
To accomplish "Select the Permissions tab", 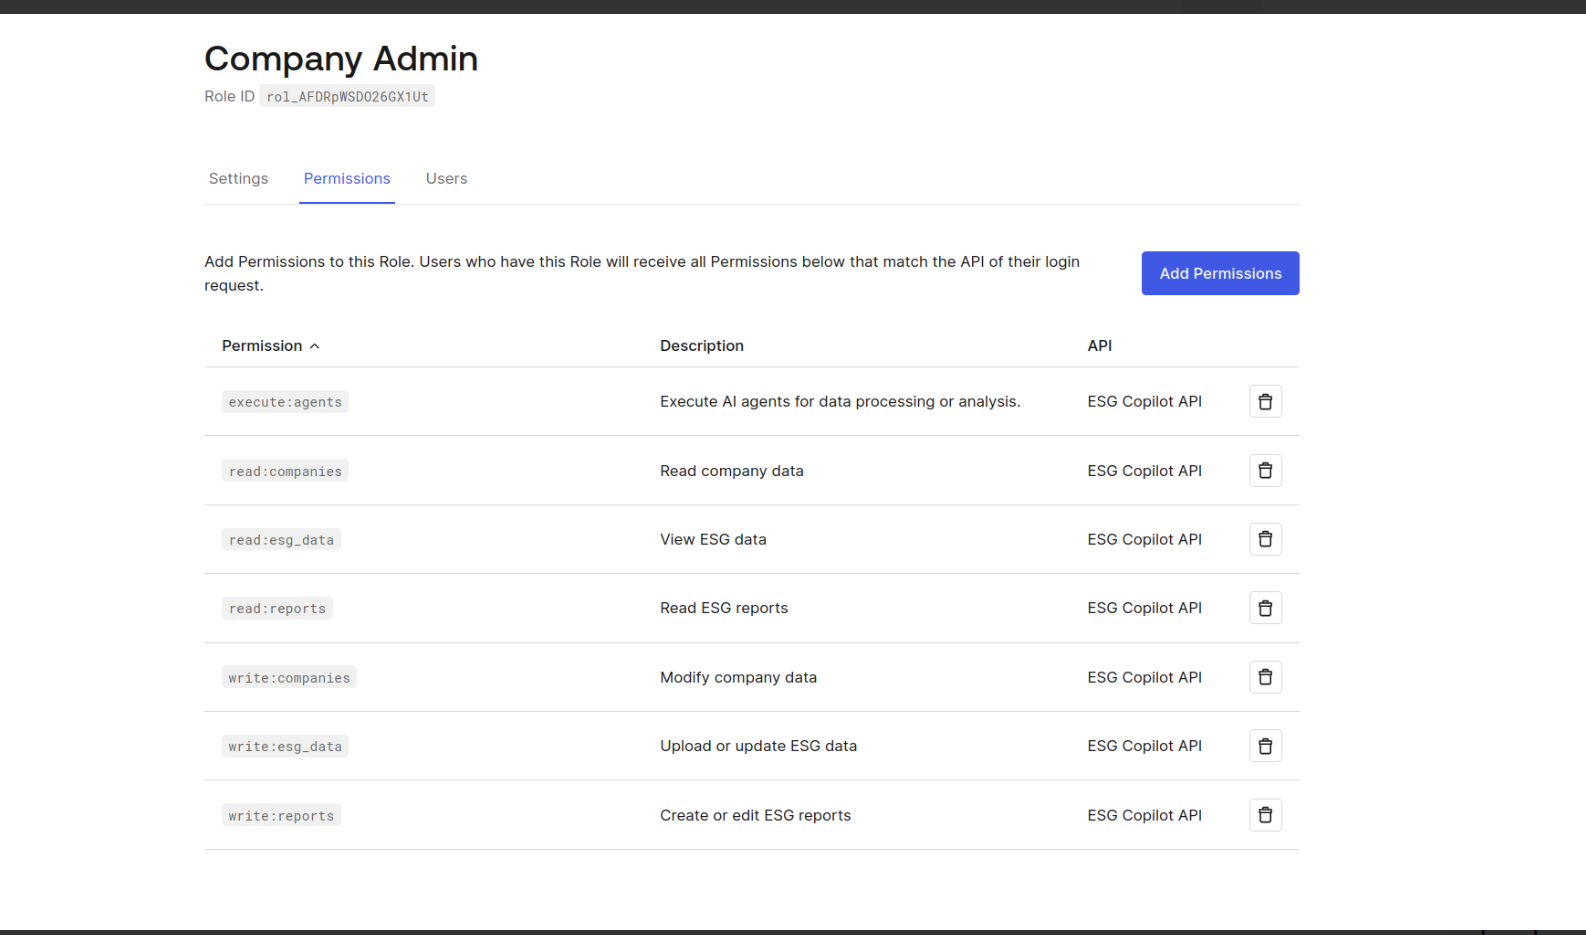I will [x=347, y=178].
